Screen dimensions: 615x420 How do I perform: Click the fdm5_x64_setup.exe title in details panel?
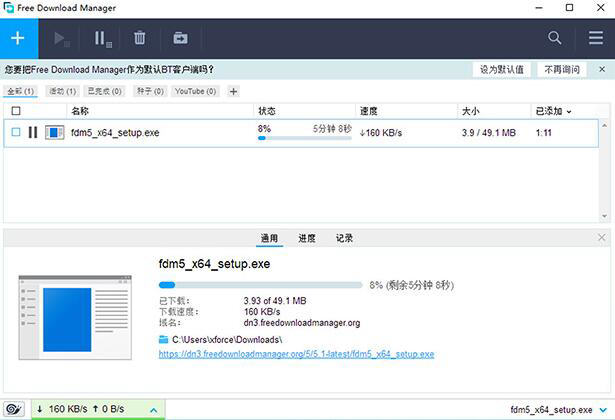click(214, 264)
